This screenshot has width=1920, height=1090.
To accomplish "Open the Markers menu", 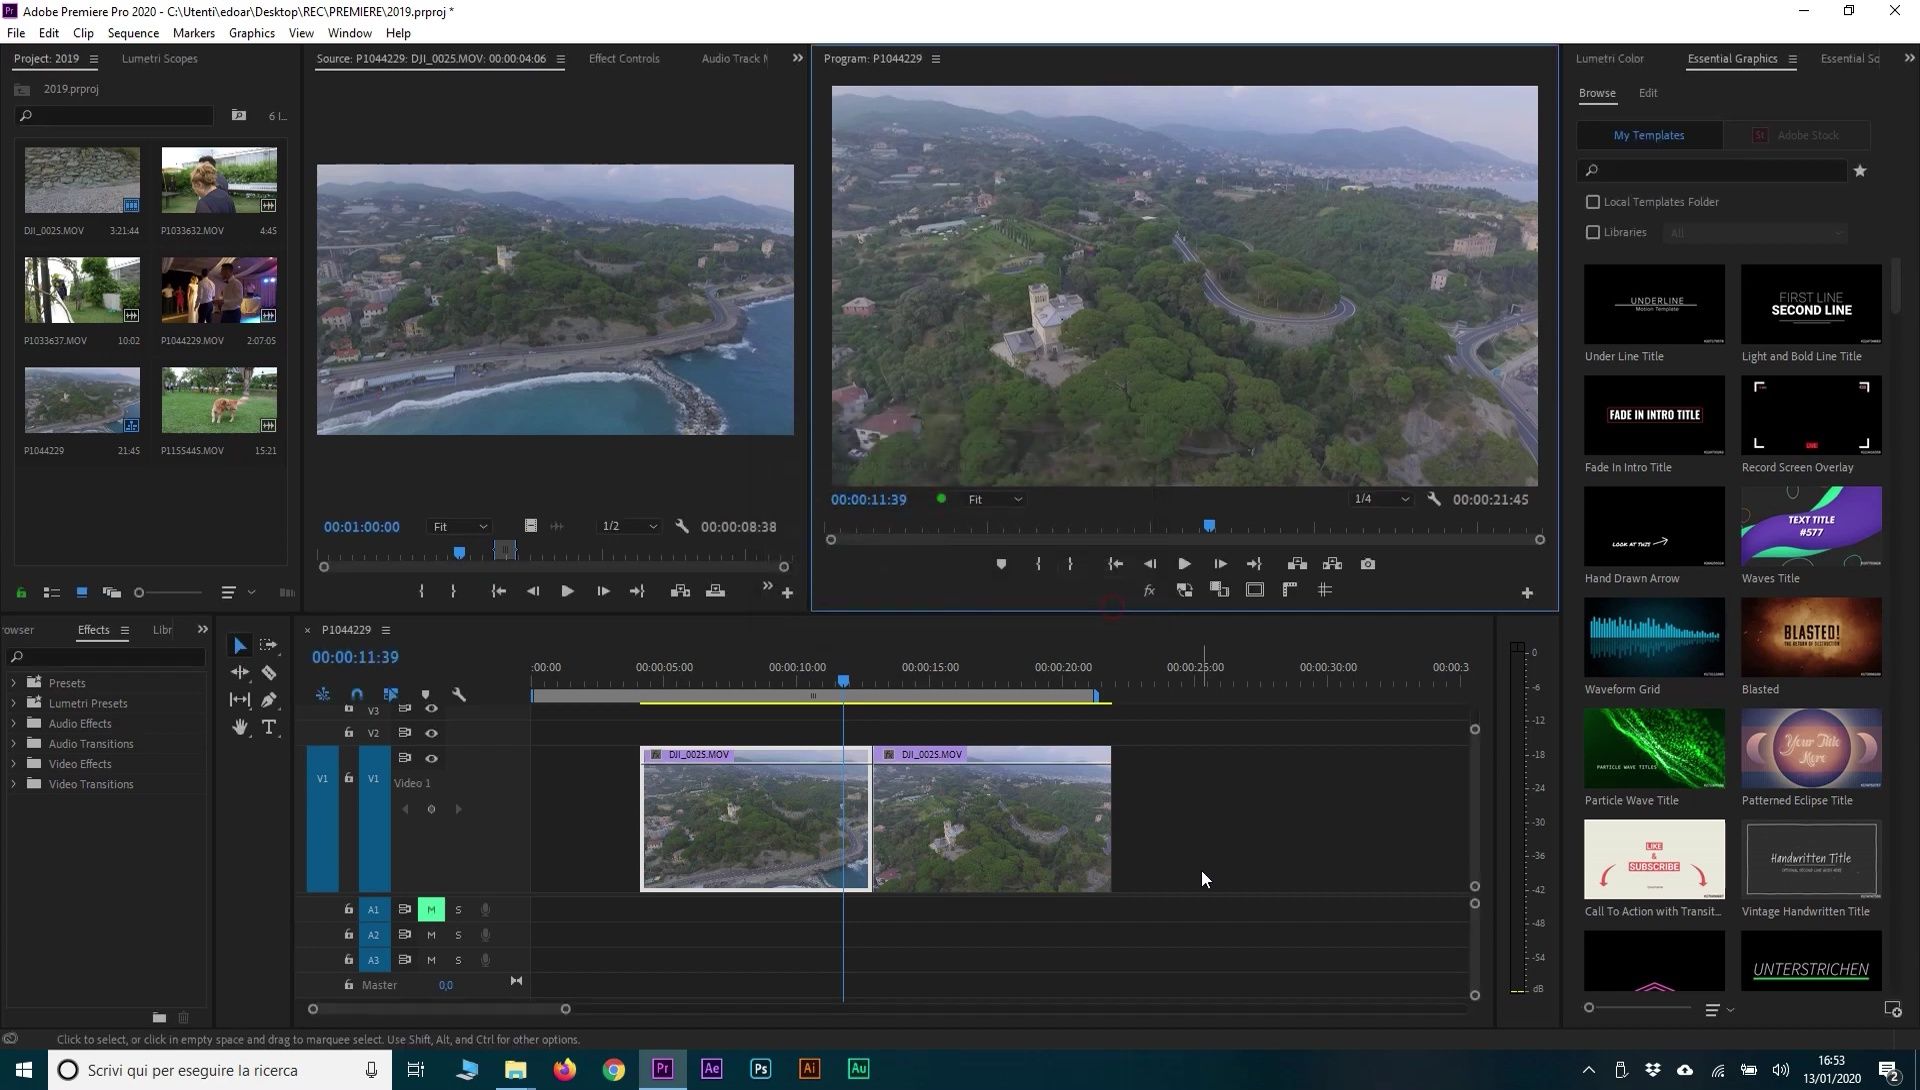I will click(194, 33).
